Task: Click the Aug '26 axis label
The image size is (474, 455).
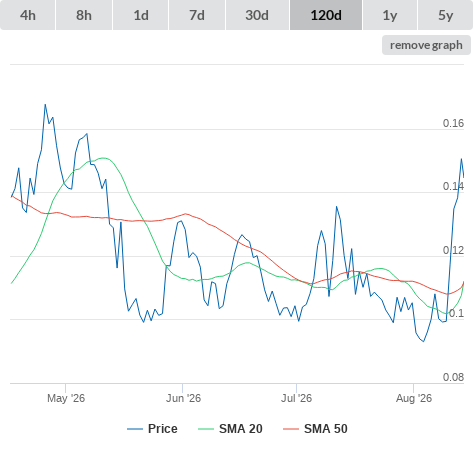Action: 414,398
